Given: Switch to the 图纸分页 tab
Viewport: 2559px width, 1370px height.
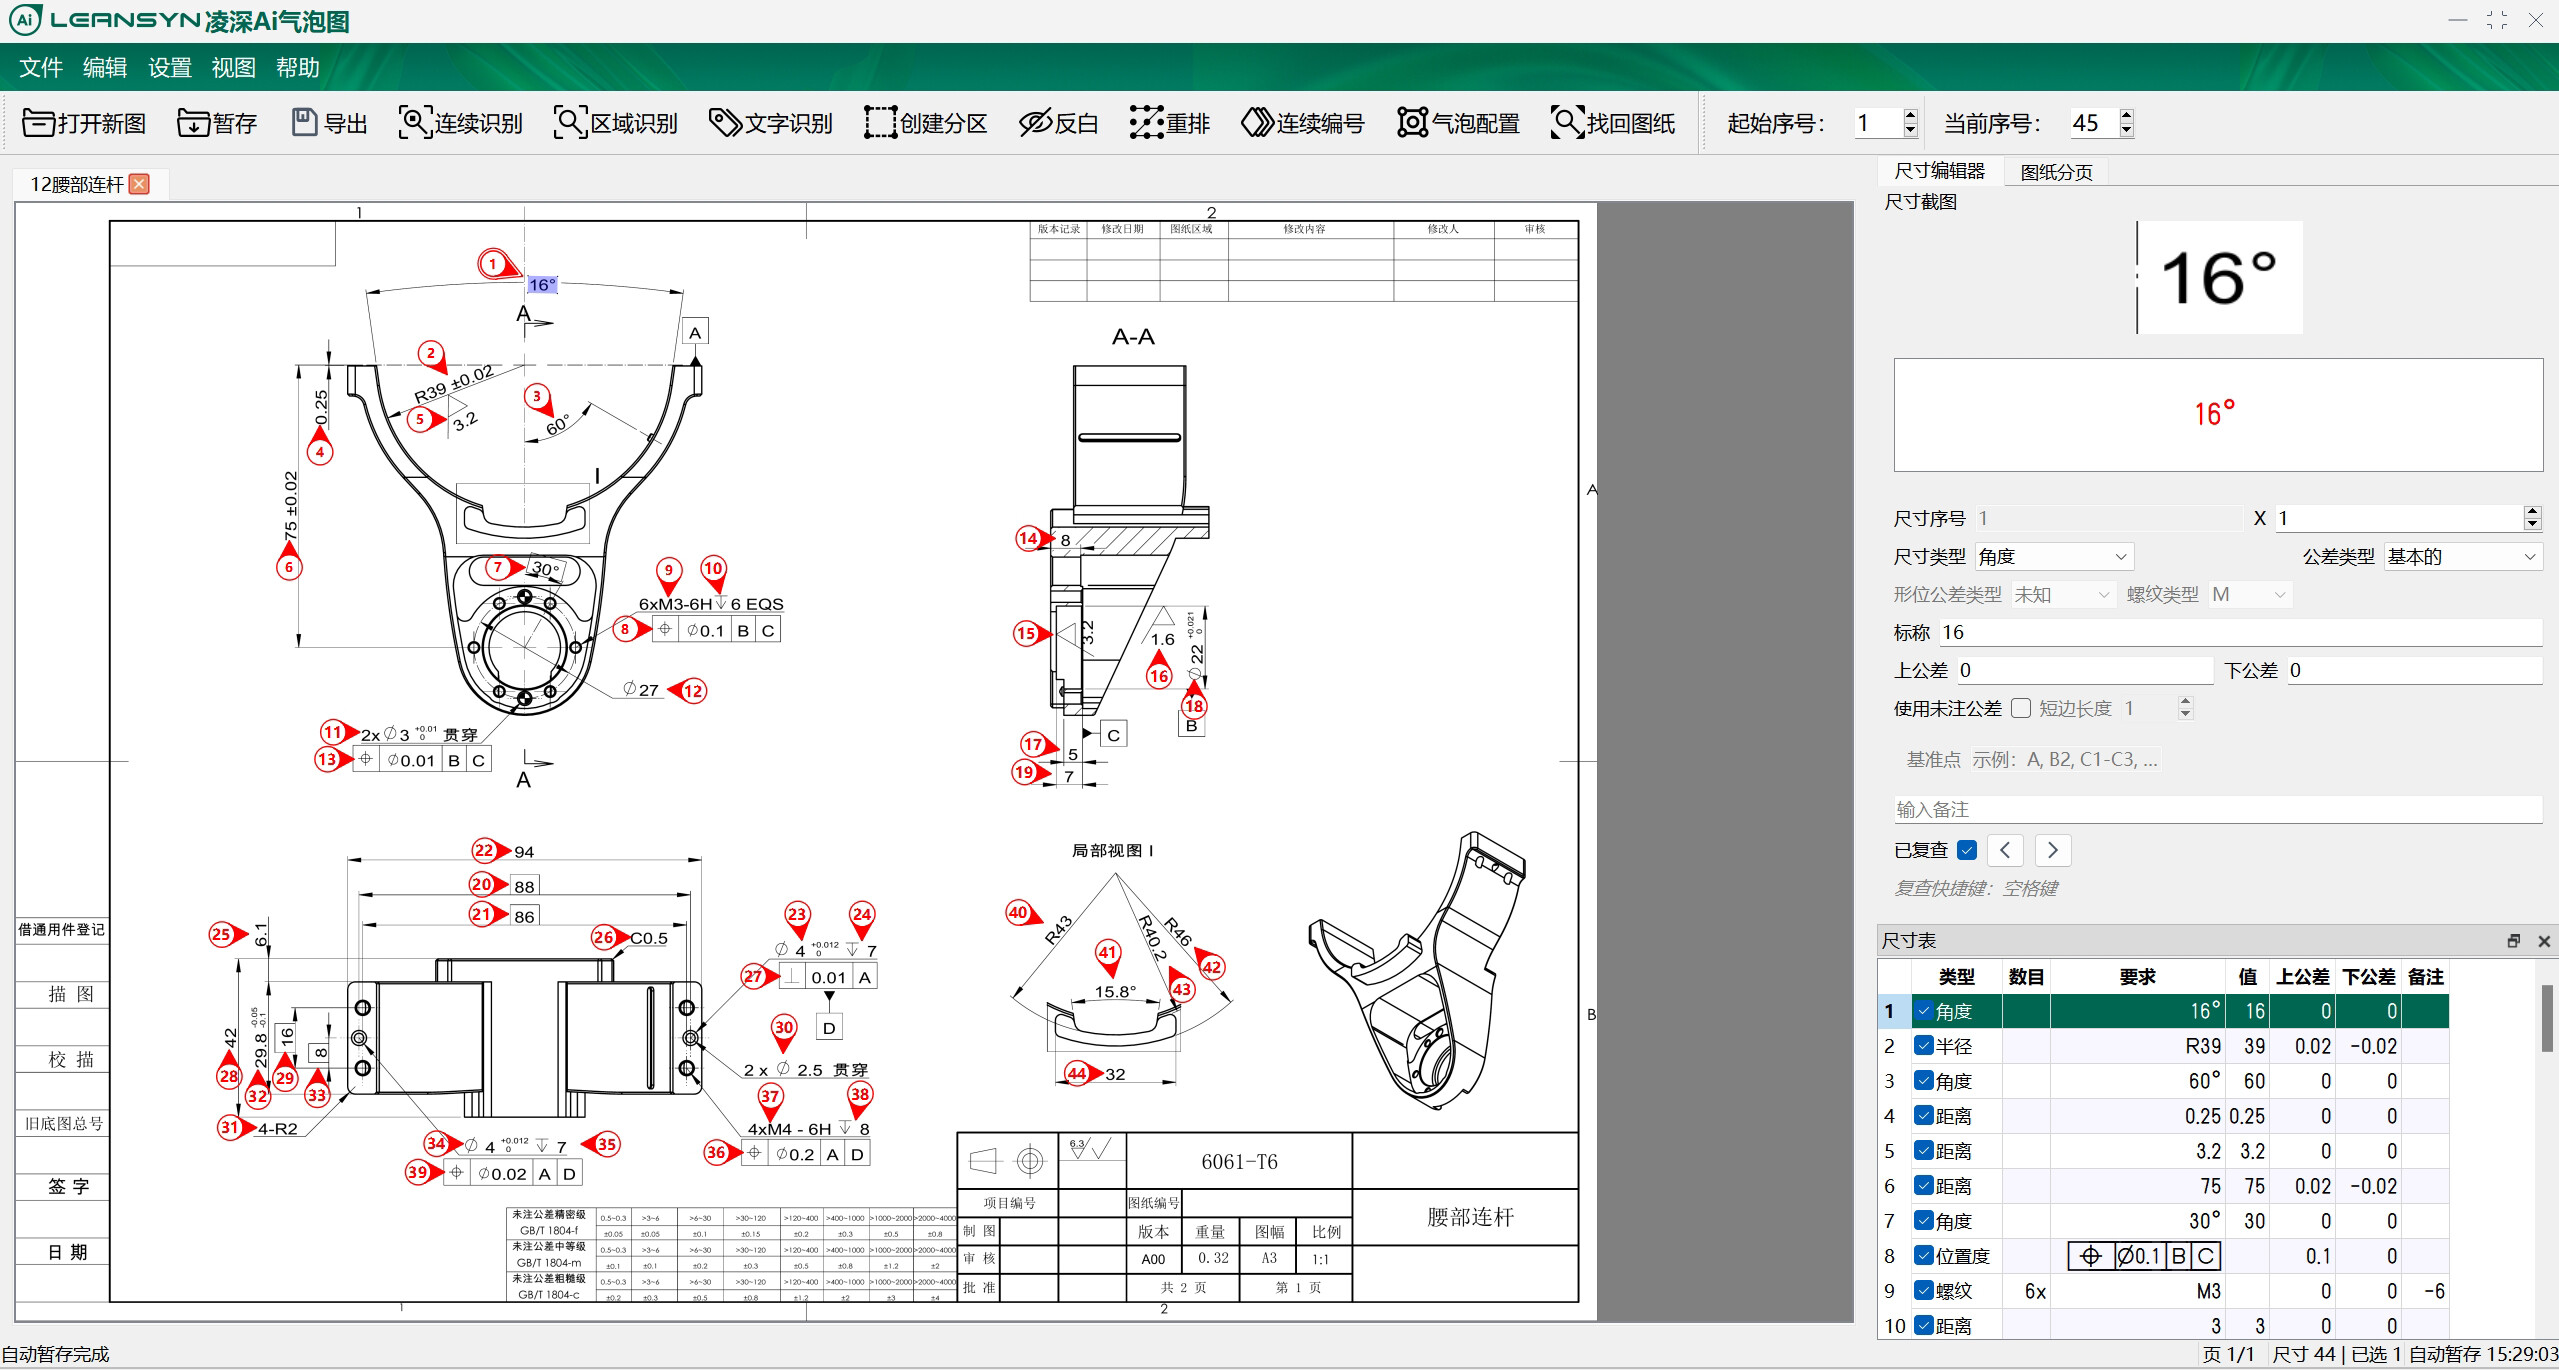Looking at the screenshot, I should (2056, 172).
